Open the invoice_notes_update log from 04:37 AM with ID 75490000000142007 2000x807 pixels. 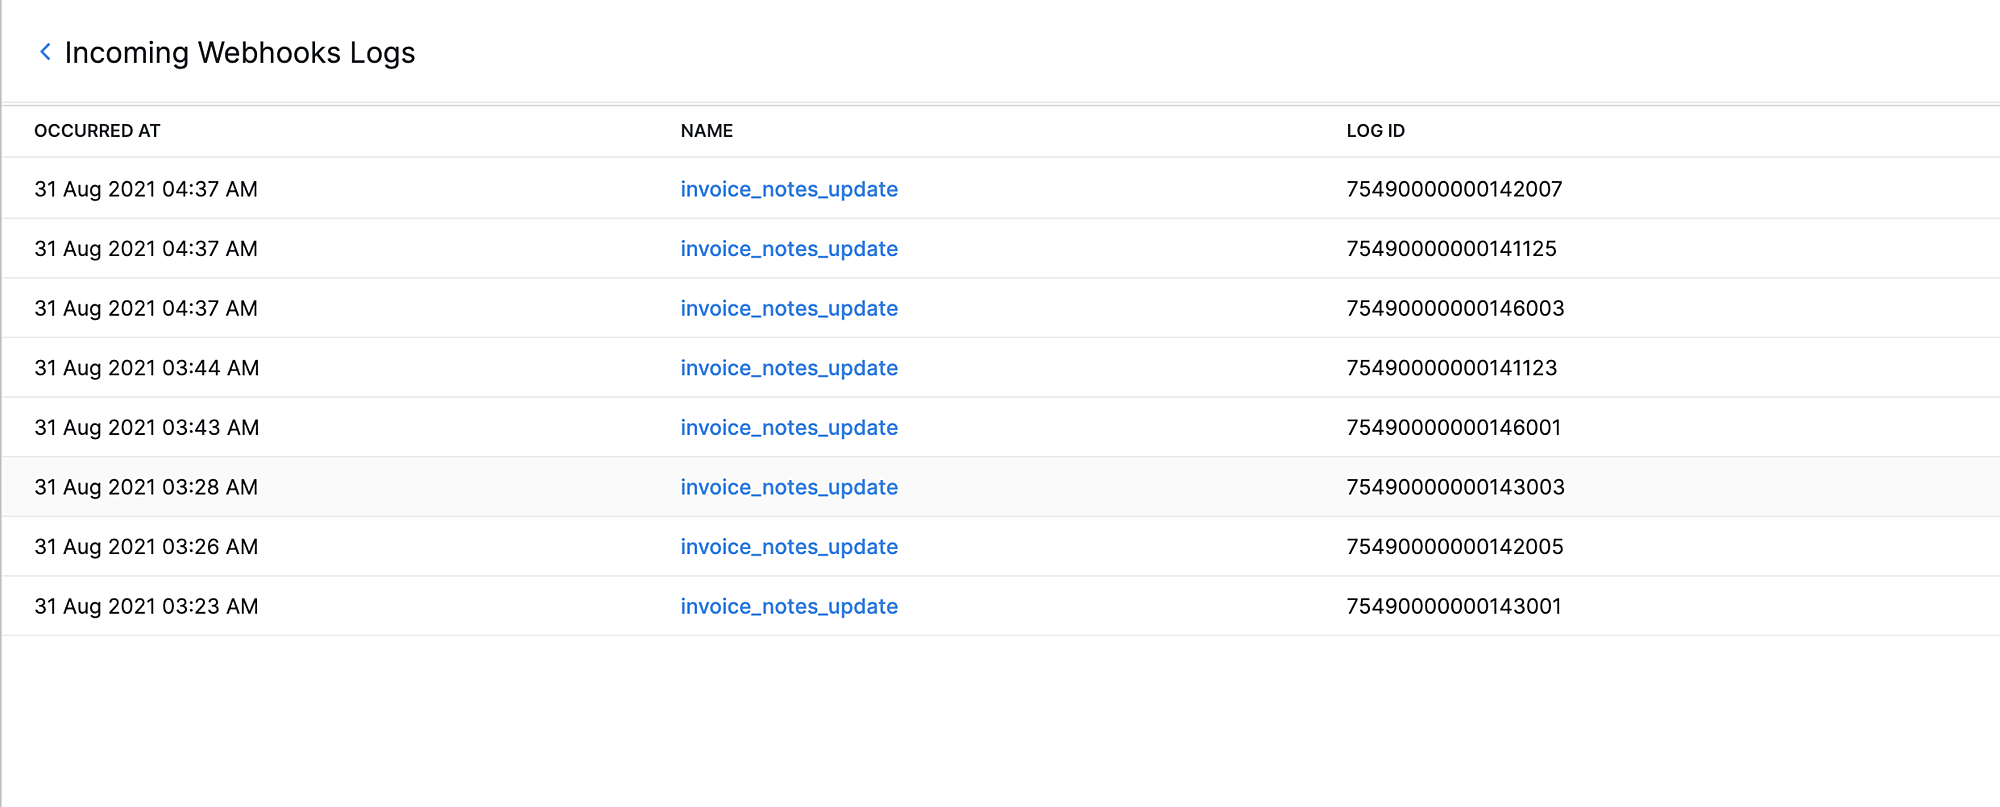789,189
